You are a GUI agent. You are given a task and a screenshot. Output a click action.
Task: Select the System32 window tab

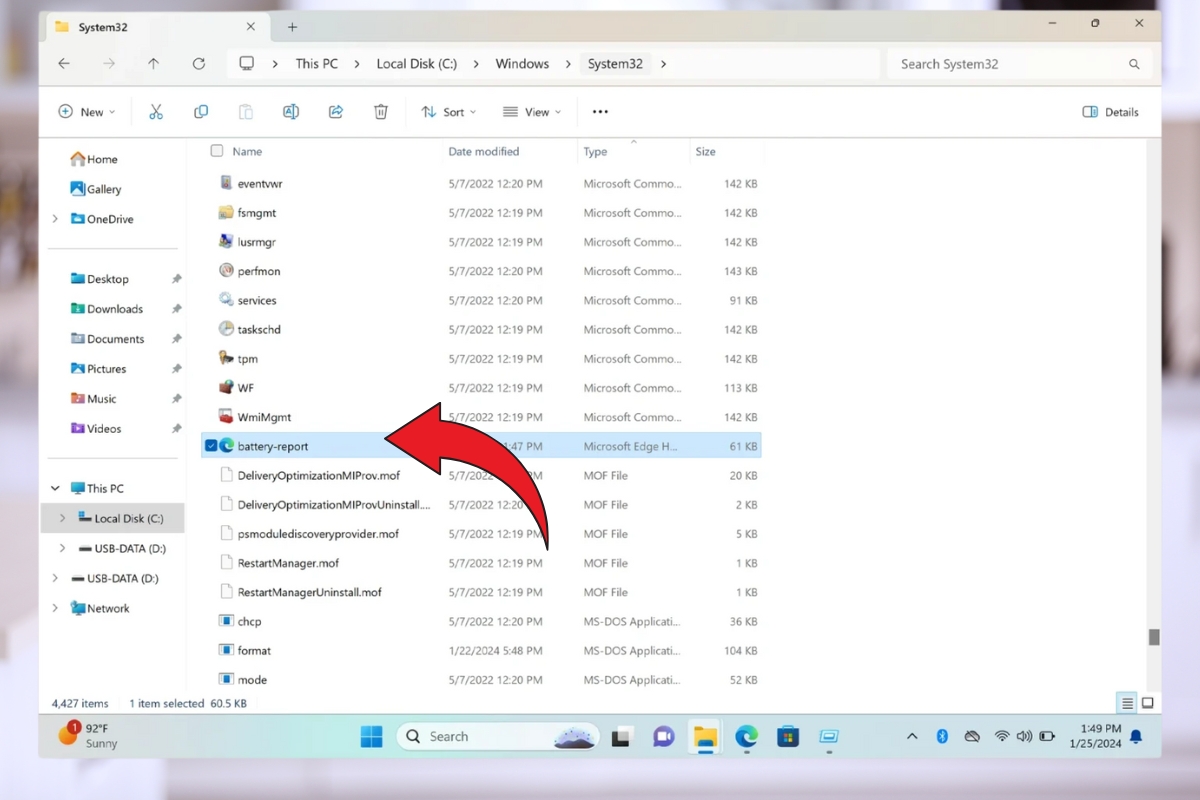(x=159, y=27)
